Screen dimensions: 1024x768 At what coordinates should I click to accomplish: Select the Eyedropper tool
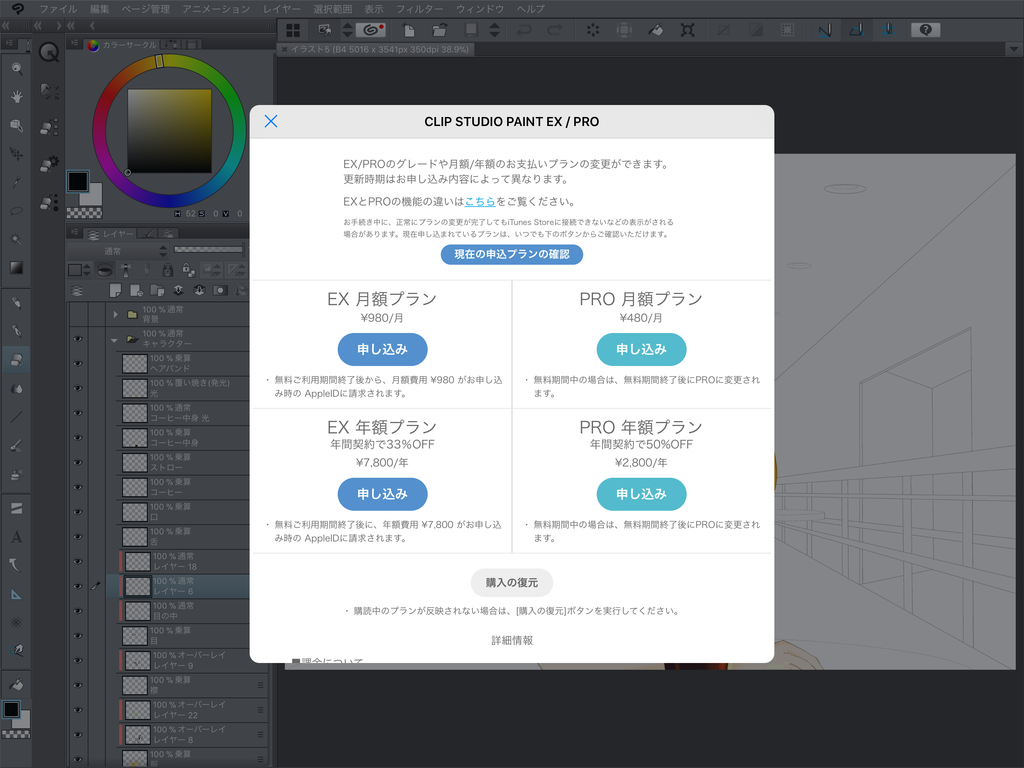(x=16, y=182)
